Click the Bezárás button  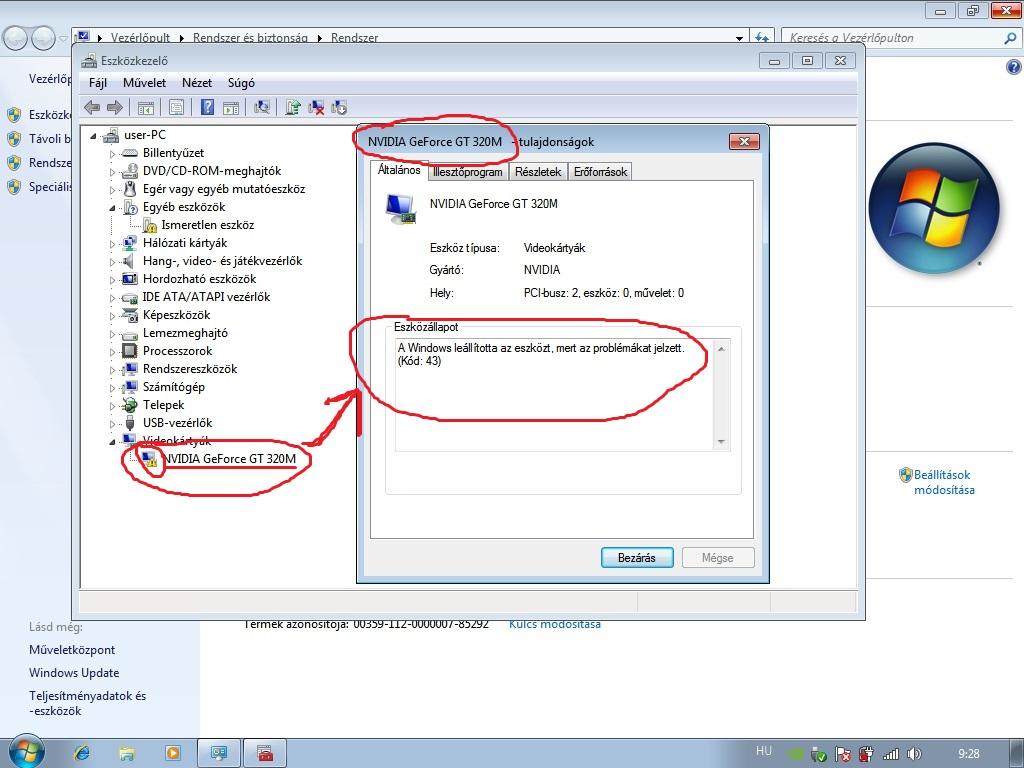coord(637,558)
